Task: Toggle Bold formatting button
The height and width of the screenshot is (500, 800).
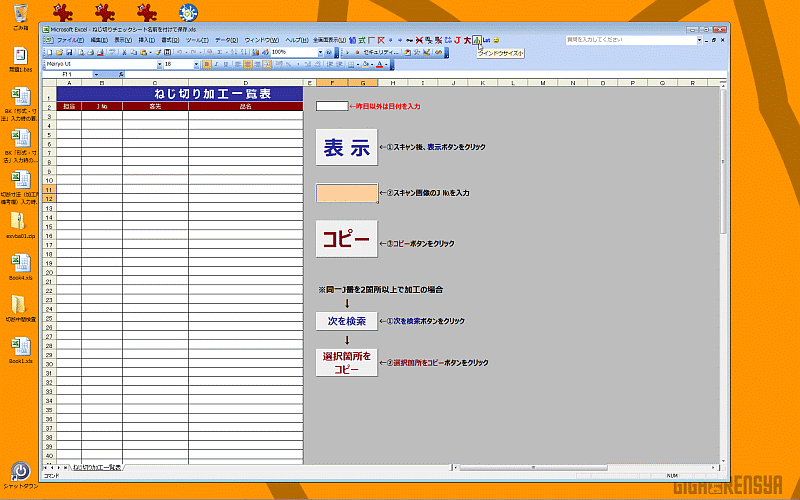Action: [x=207, y=64]
